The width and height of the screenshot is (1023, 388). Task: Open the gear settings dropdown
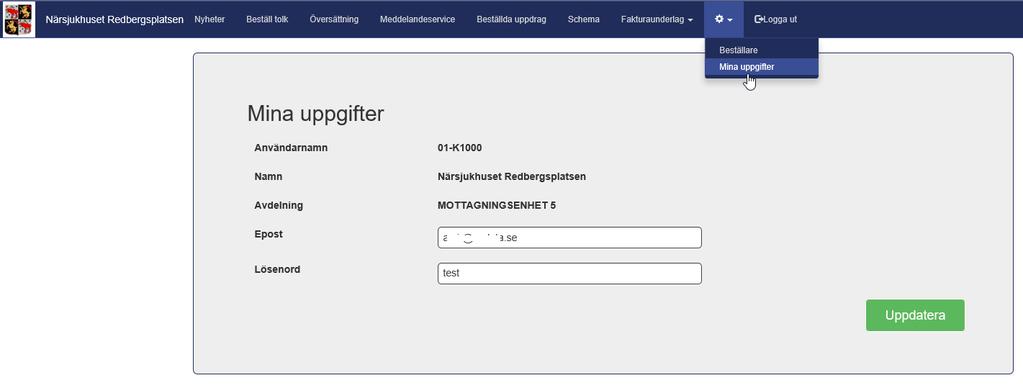[x=724, y=19]
